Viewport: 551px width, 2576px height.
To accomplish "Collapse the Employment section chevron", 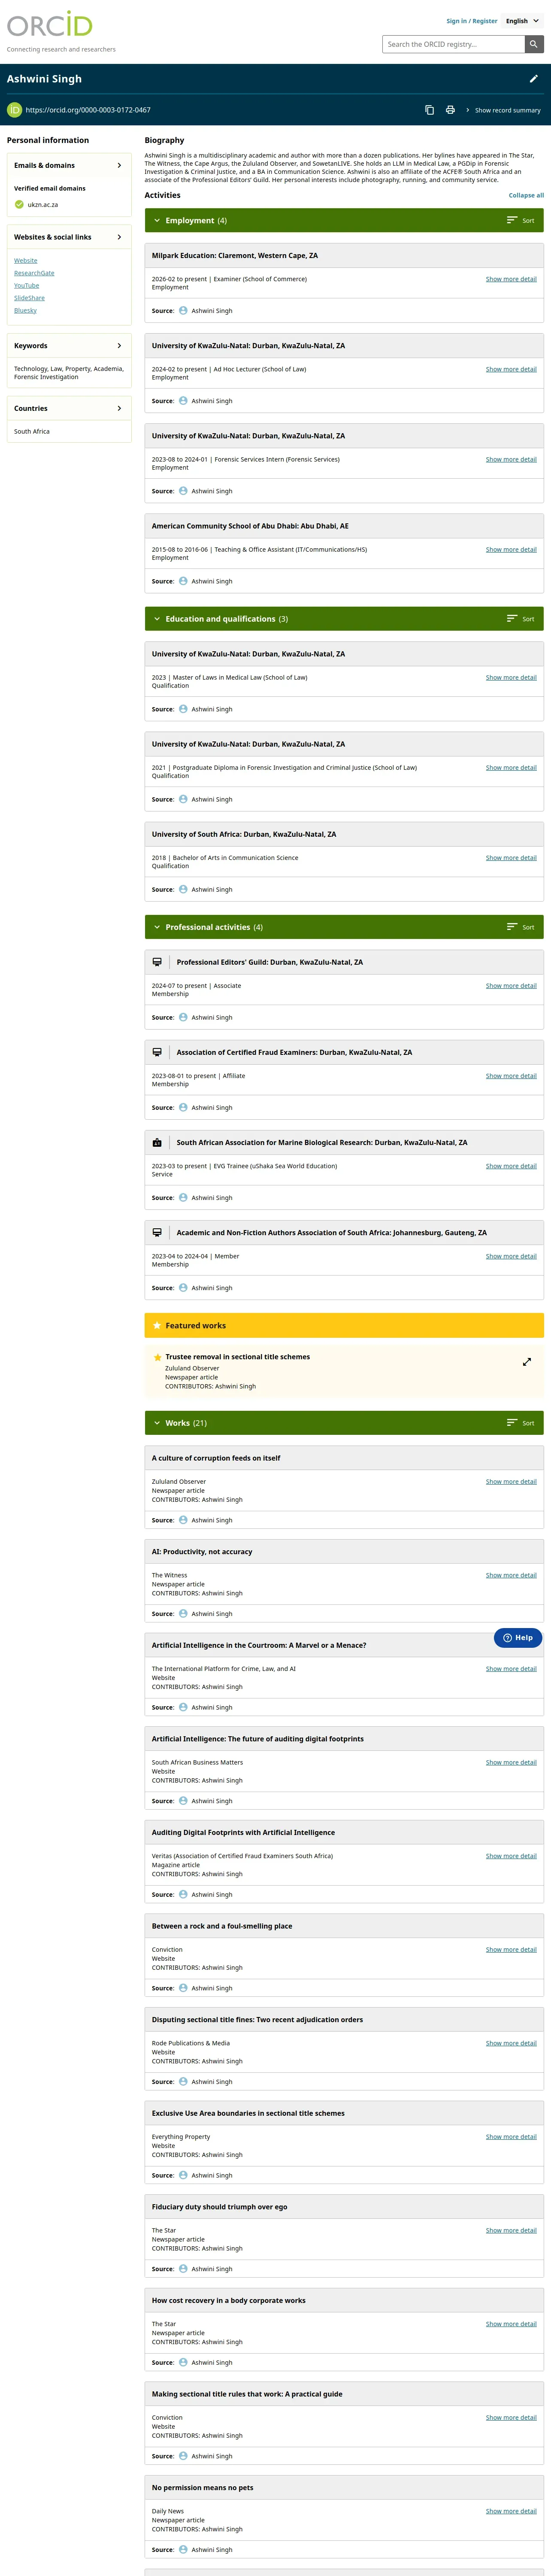I will [157, 220].
